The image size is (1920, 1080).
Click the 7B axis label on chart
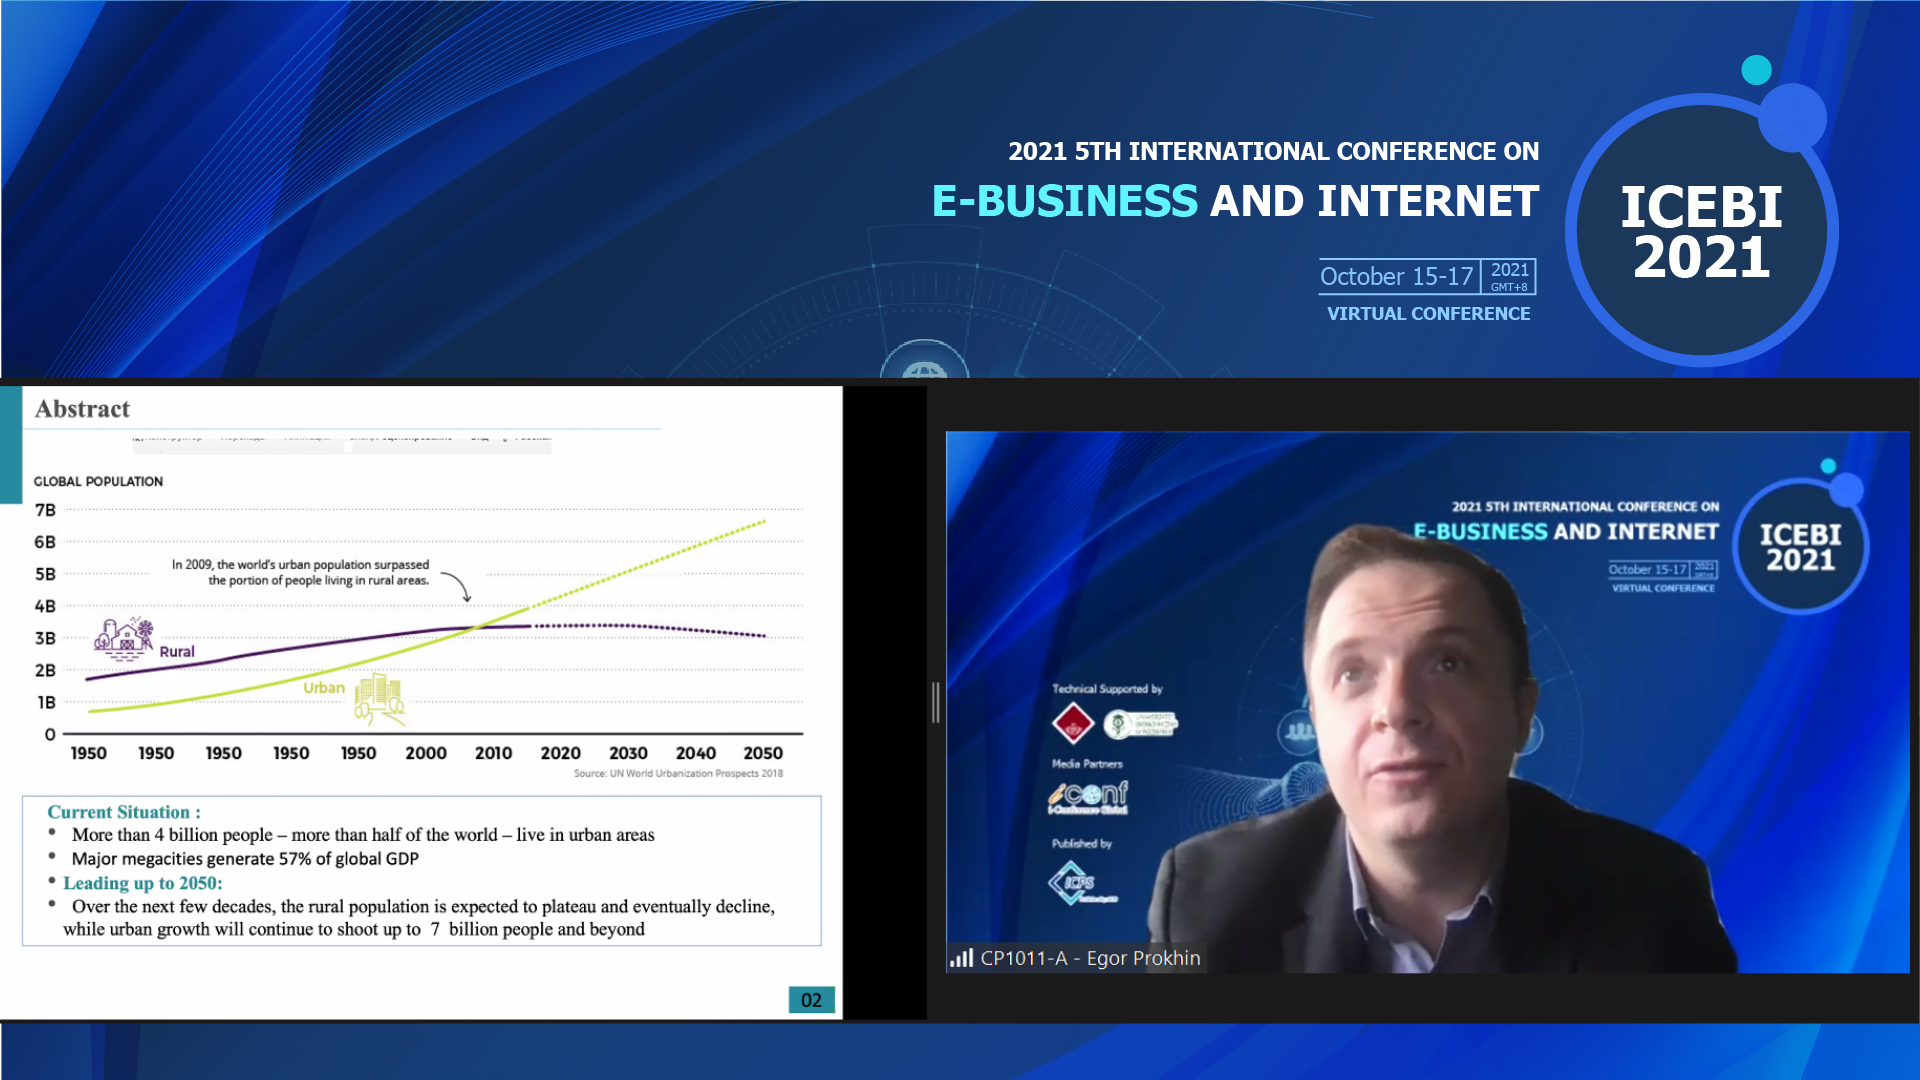(x=45, y=510)
